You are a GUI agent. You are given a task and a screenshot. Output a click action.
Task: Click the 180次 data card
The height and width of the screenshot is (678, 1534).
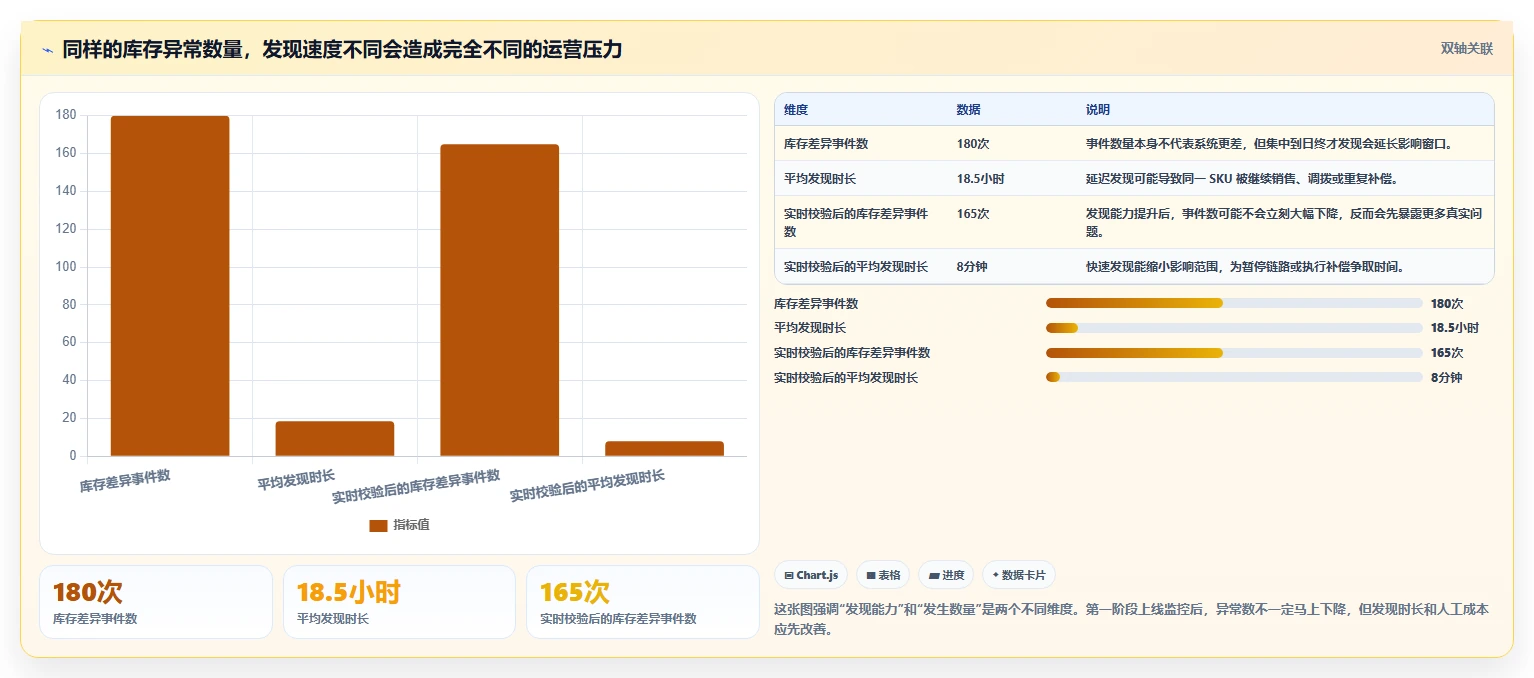coord(156,602)
